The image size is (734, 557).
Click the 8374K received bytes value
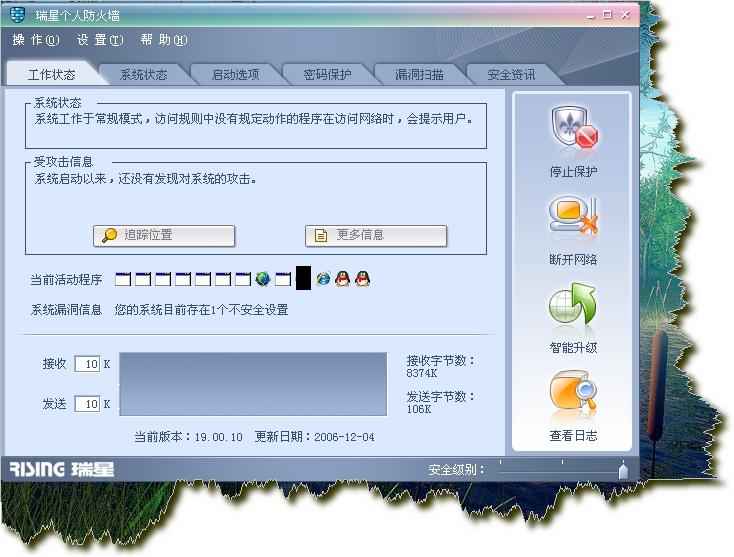pyautogui.click(x=422, y=373)
